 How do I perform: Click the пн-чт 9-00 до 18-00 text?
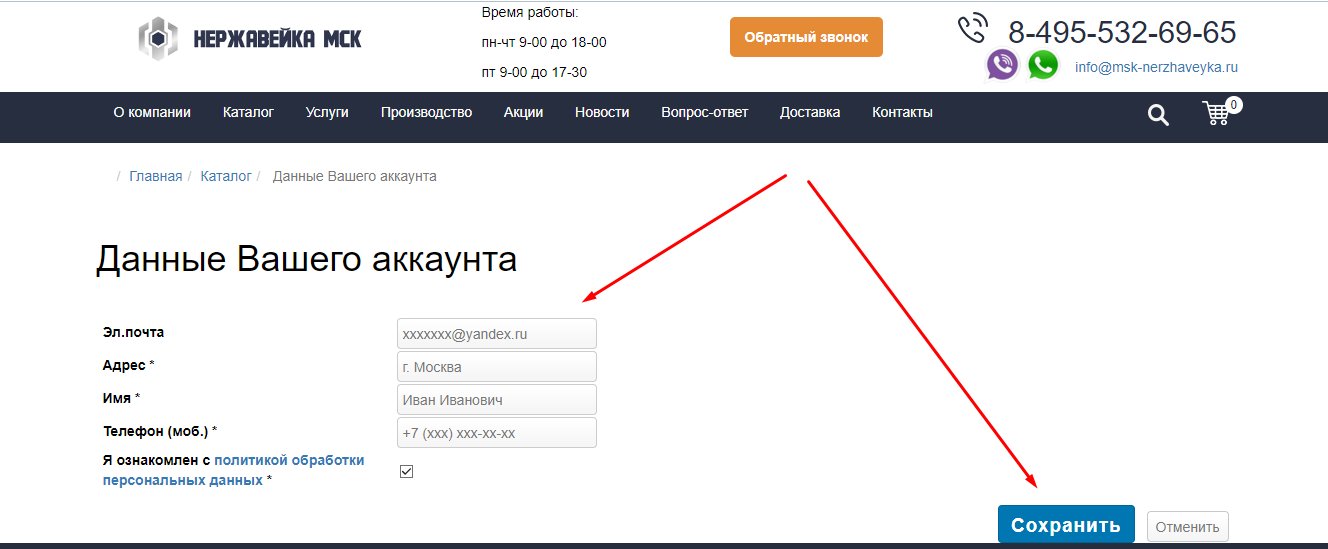pyautogui.click(x=544, y=42)
